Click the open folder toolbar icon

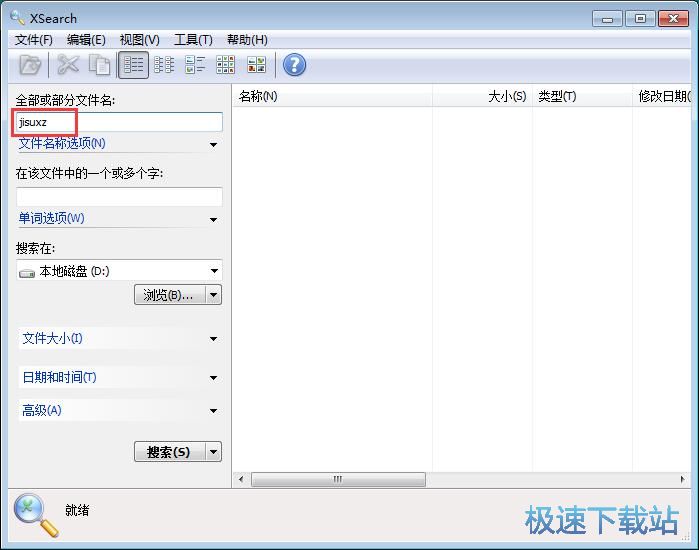coord(30,65)
